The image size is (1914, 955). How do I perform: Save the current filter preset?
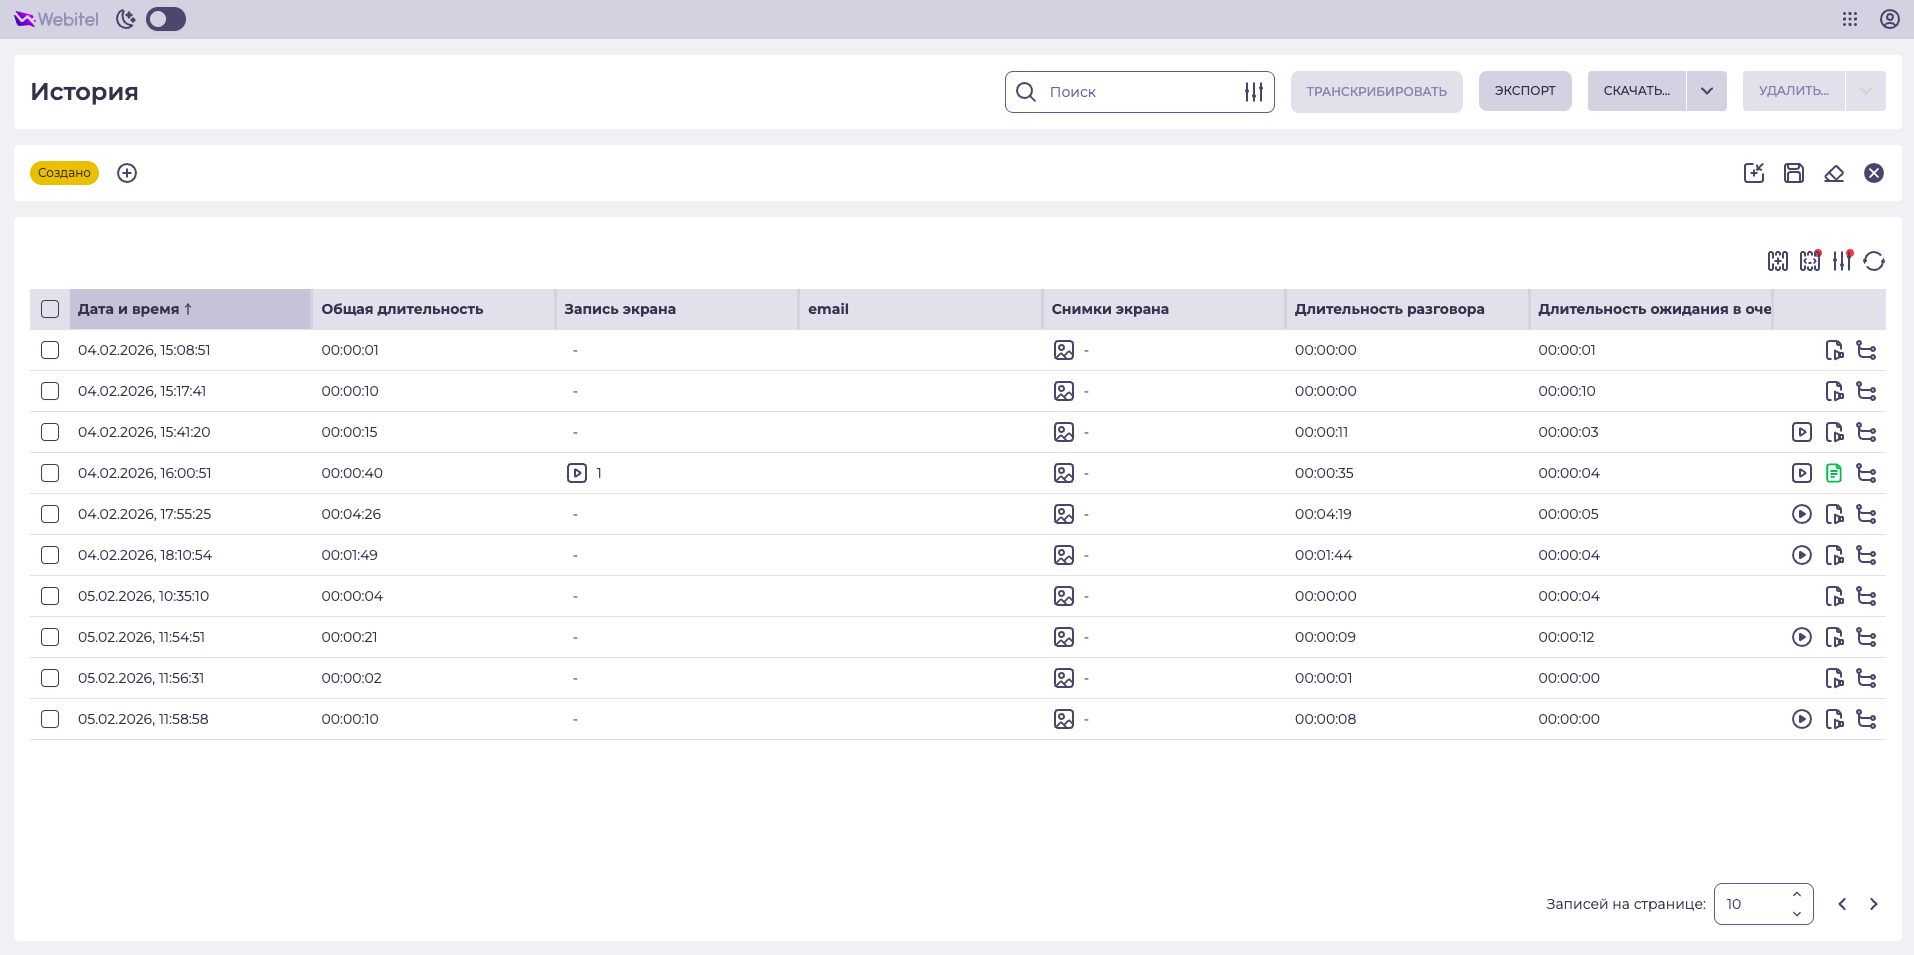[x=1794, y=173]
